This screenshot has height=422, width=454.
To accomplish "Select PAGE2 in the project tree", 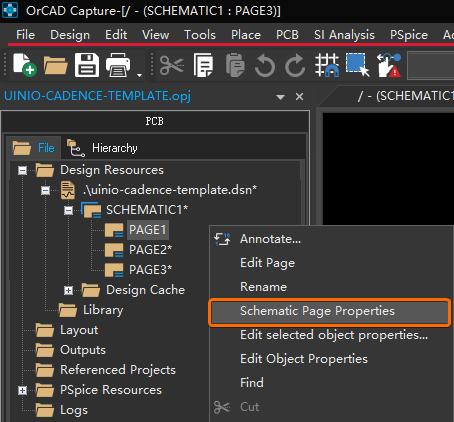I will (x=150, y=250).
